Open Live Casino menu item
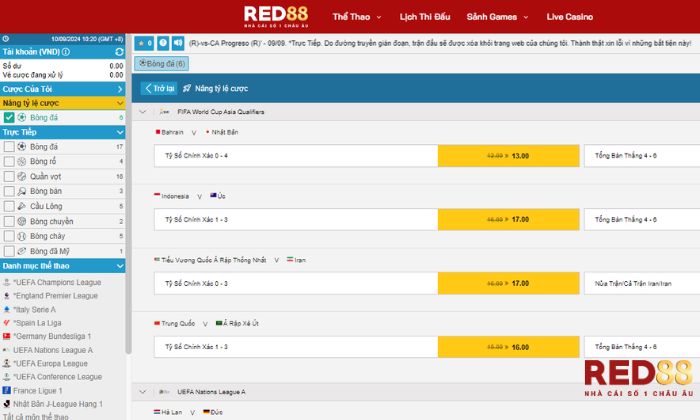The width and height of the screenshot is (700, 420). [570, 17]
